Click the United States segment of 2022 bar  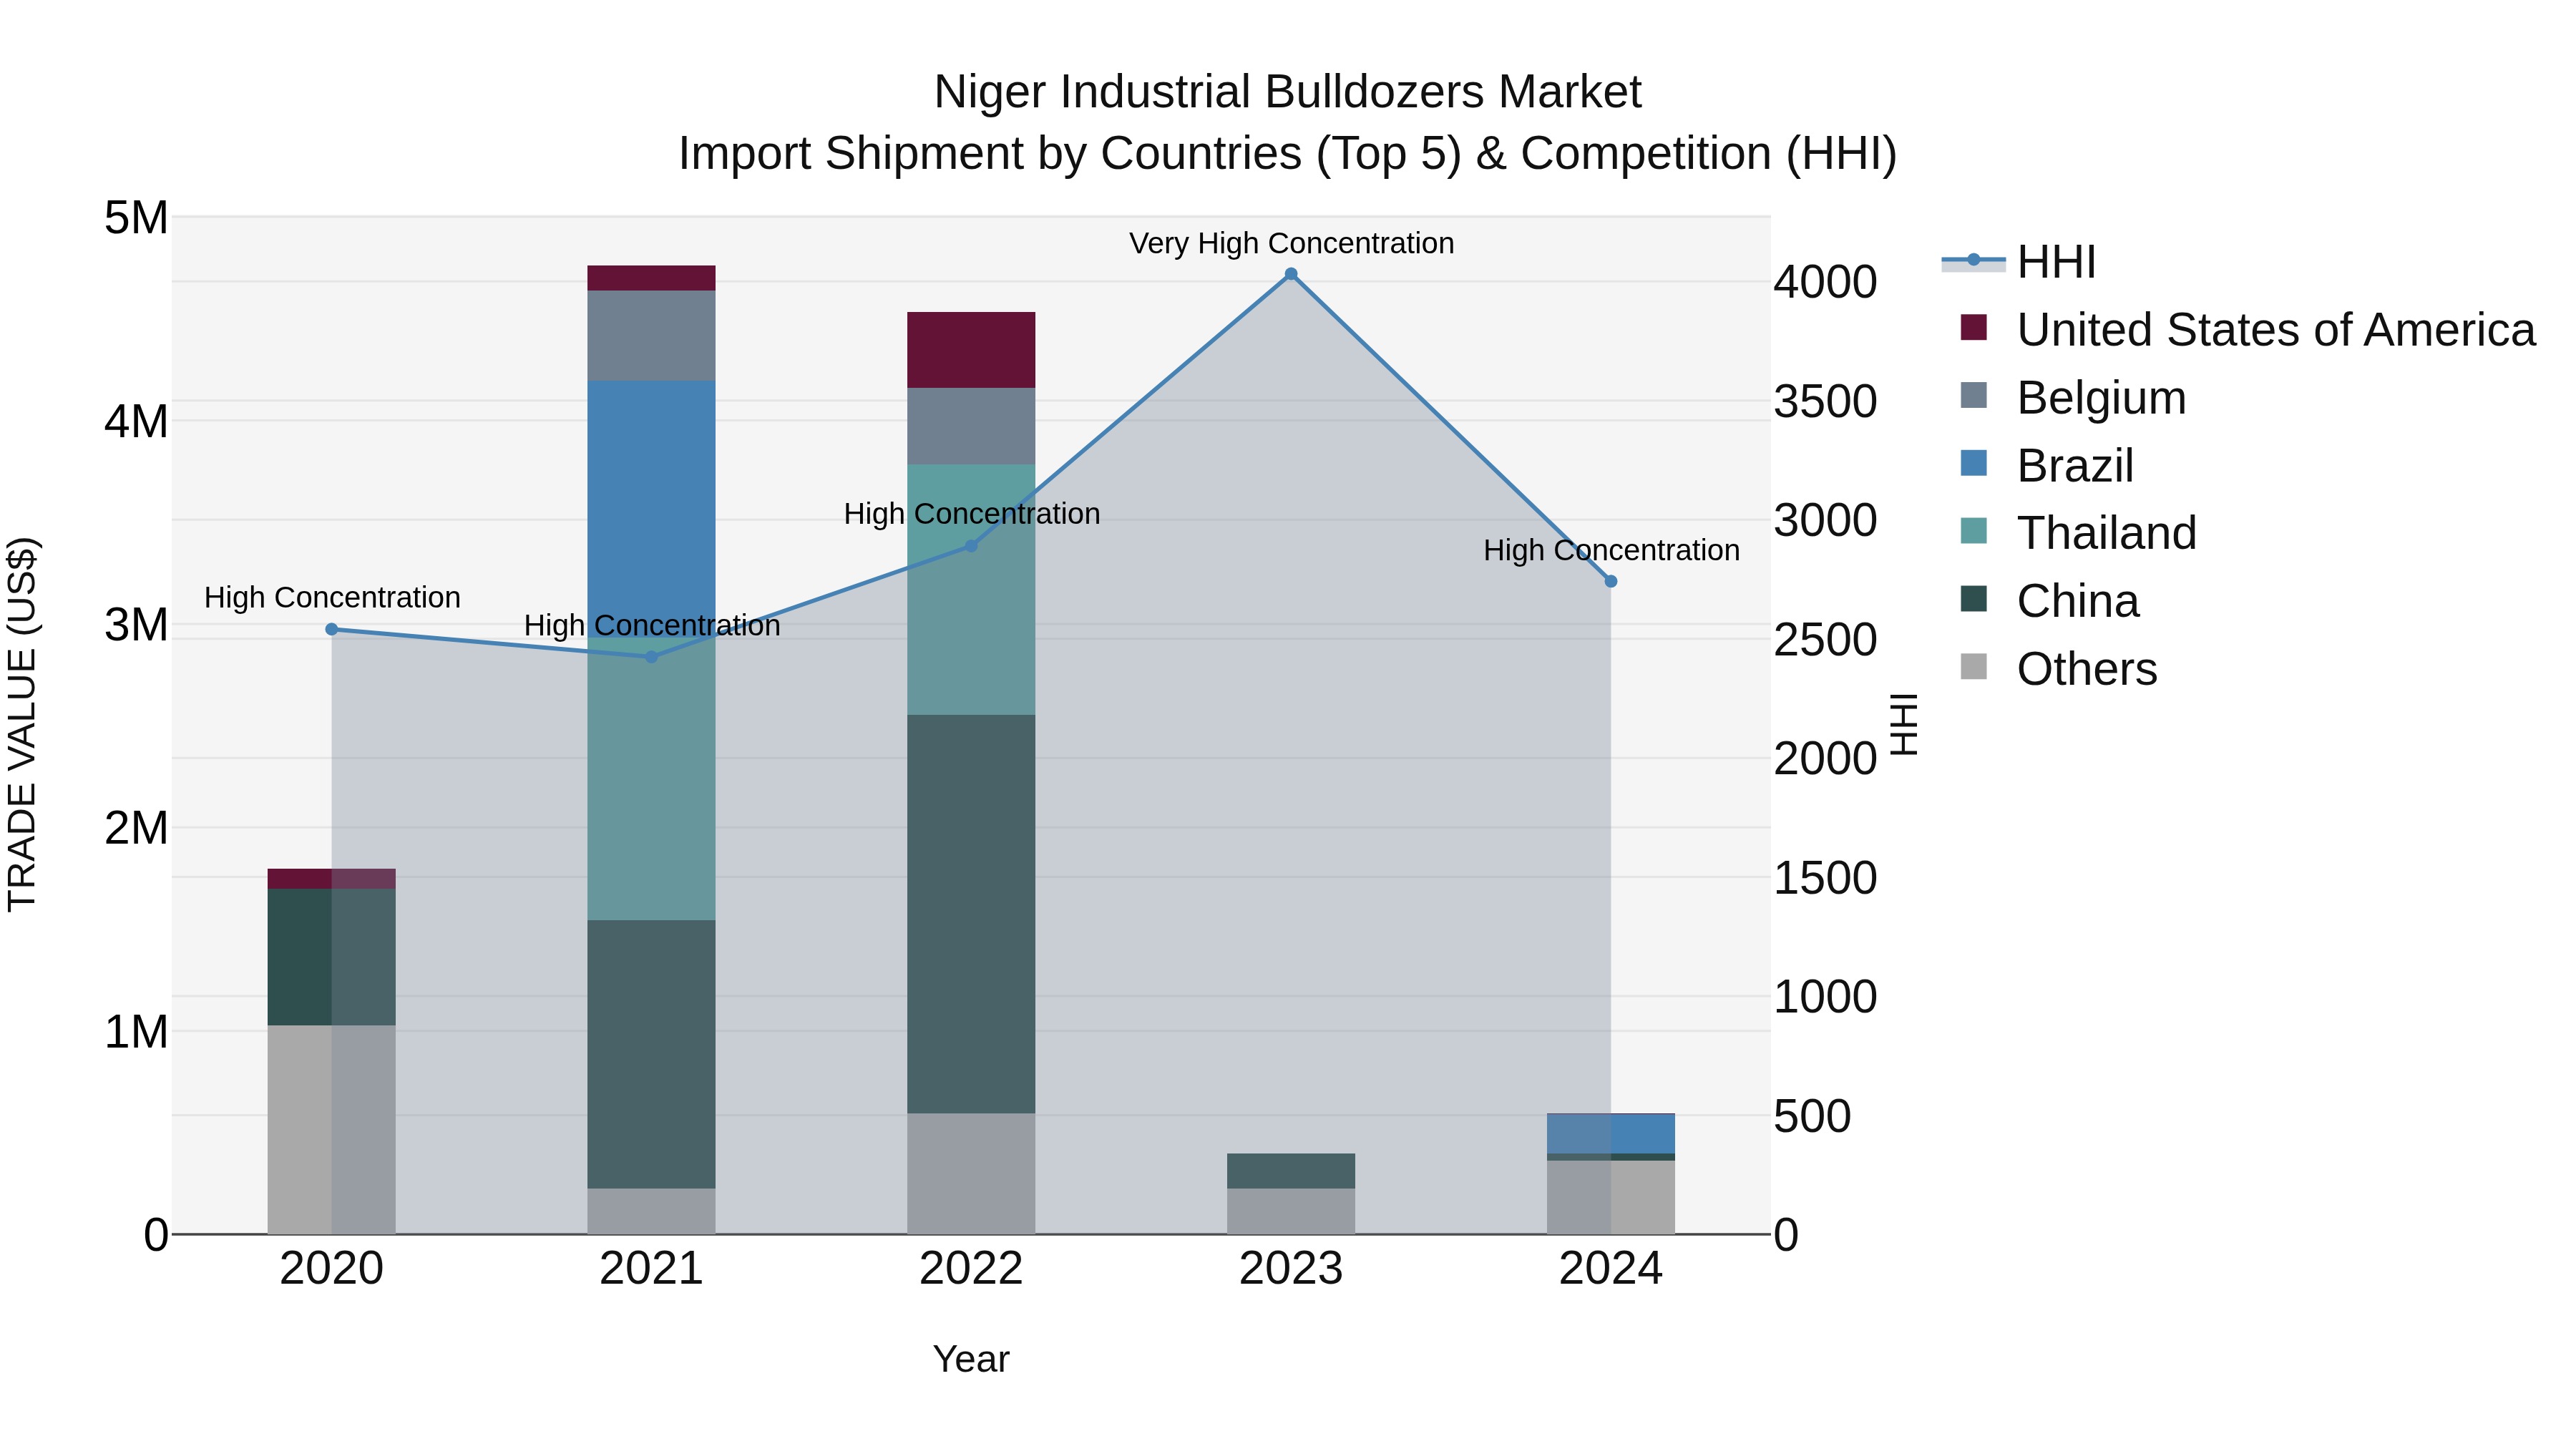point(971,350)
